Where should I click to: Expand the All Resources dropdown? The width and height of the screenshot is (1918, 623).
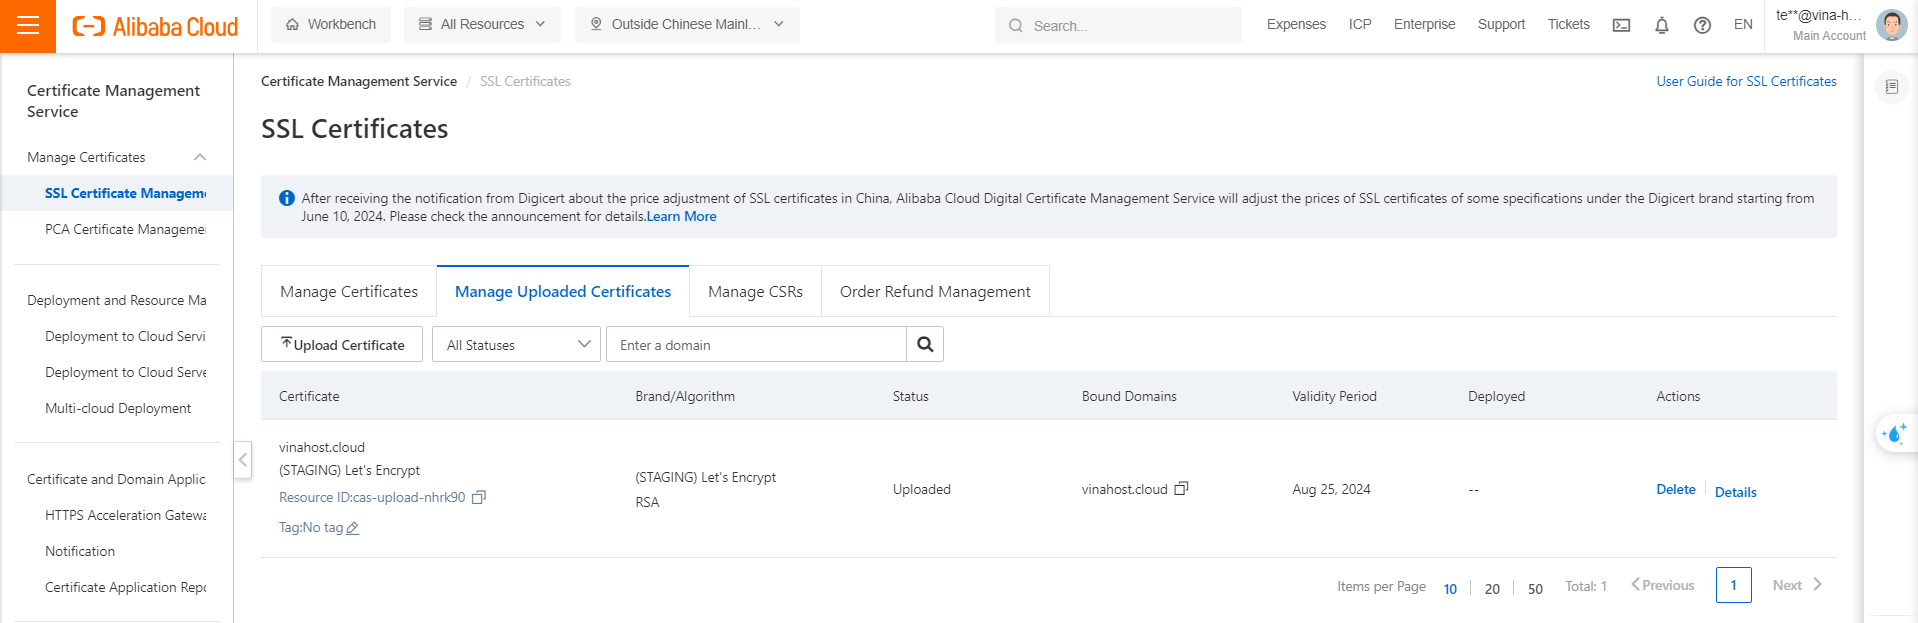point(482,25)
